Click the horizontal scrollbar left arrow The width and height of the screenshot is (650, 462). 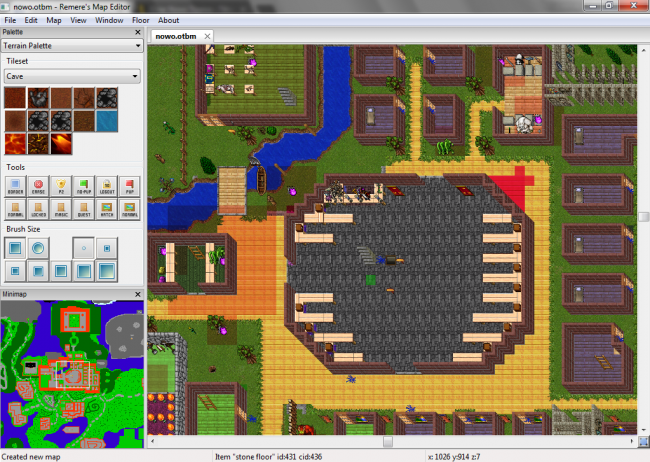(x=153, y=441)
